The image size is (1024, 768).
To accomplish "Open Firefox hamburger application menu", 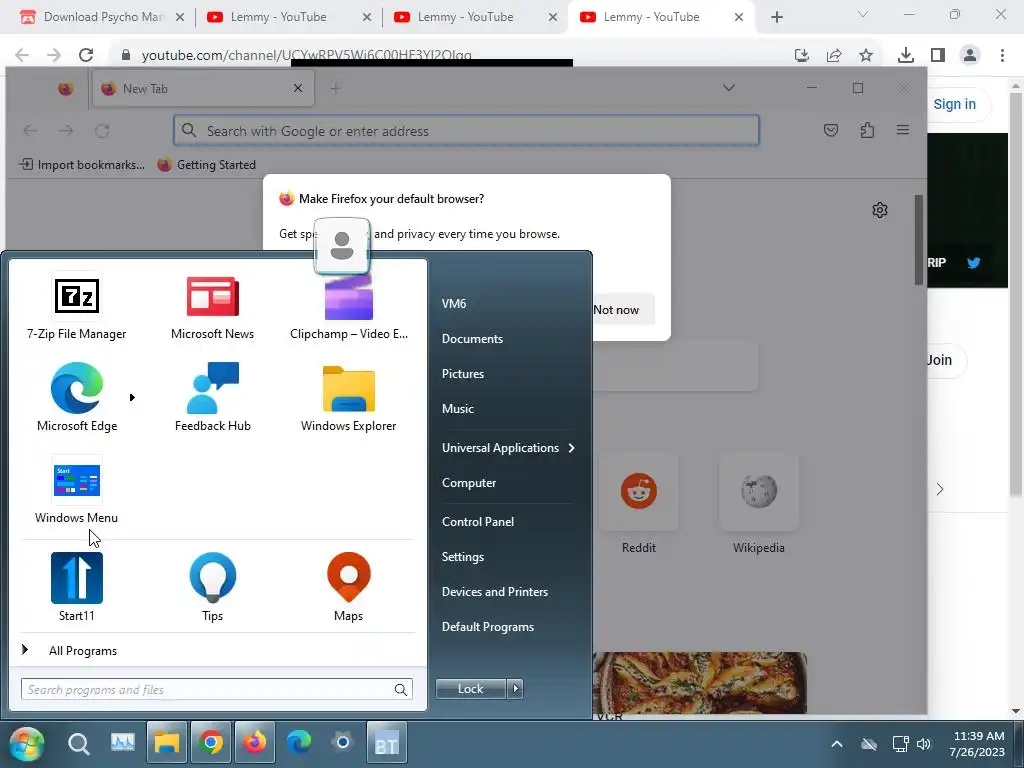I will (x=903, y=130).
